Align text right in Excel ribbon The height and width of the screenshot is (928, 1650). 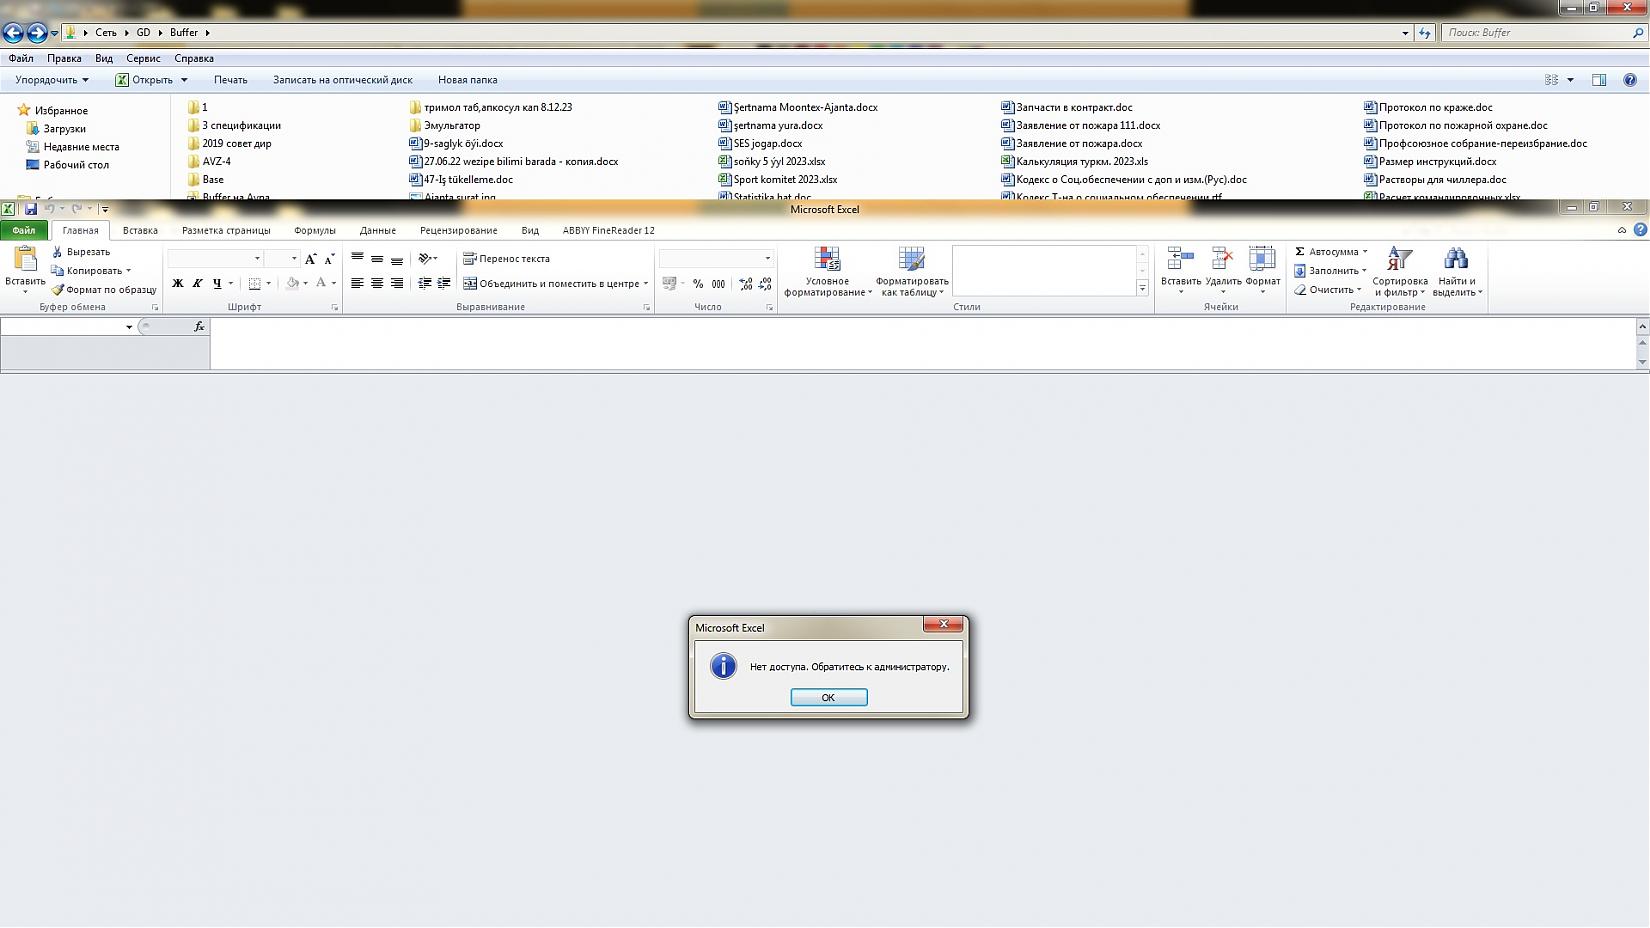coord(397,284)
